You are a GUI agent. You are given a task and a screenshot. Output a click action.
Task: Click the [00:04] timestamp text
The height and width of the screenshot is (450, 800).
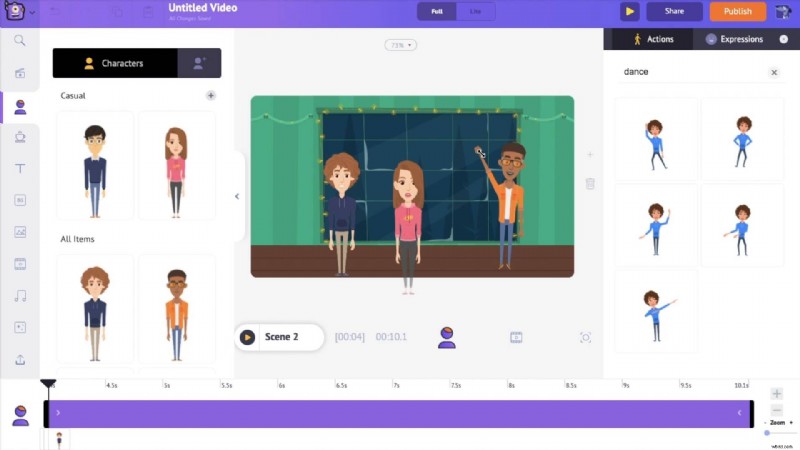pyautogui.click(x=349, y=337)
